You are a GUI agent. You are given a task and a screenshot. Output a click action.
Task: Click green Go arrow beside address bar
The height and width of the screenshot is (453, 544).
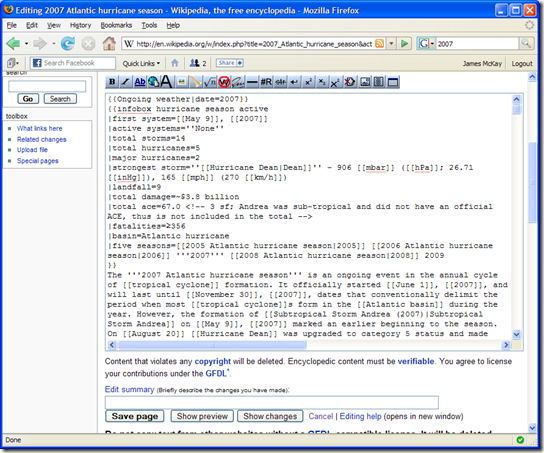coord(404,44)
